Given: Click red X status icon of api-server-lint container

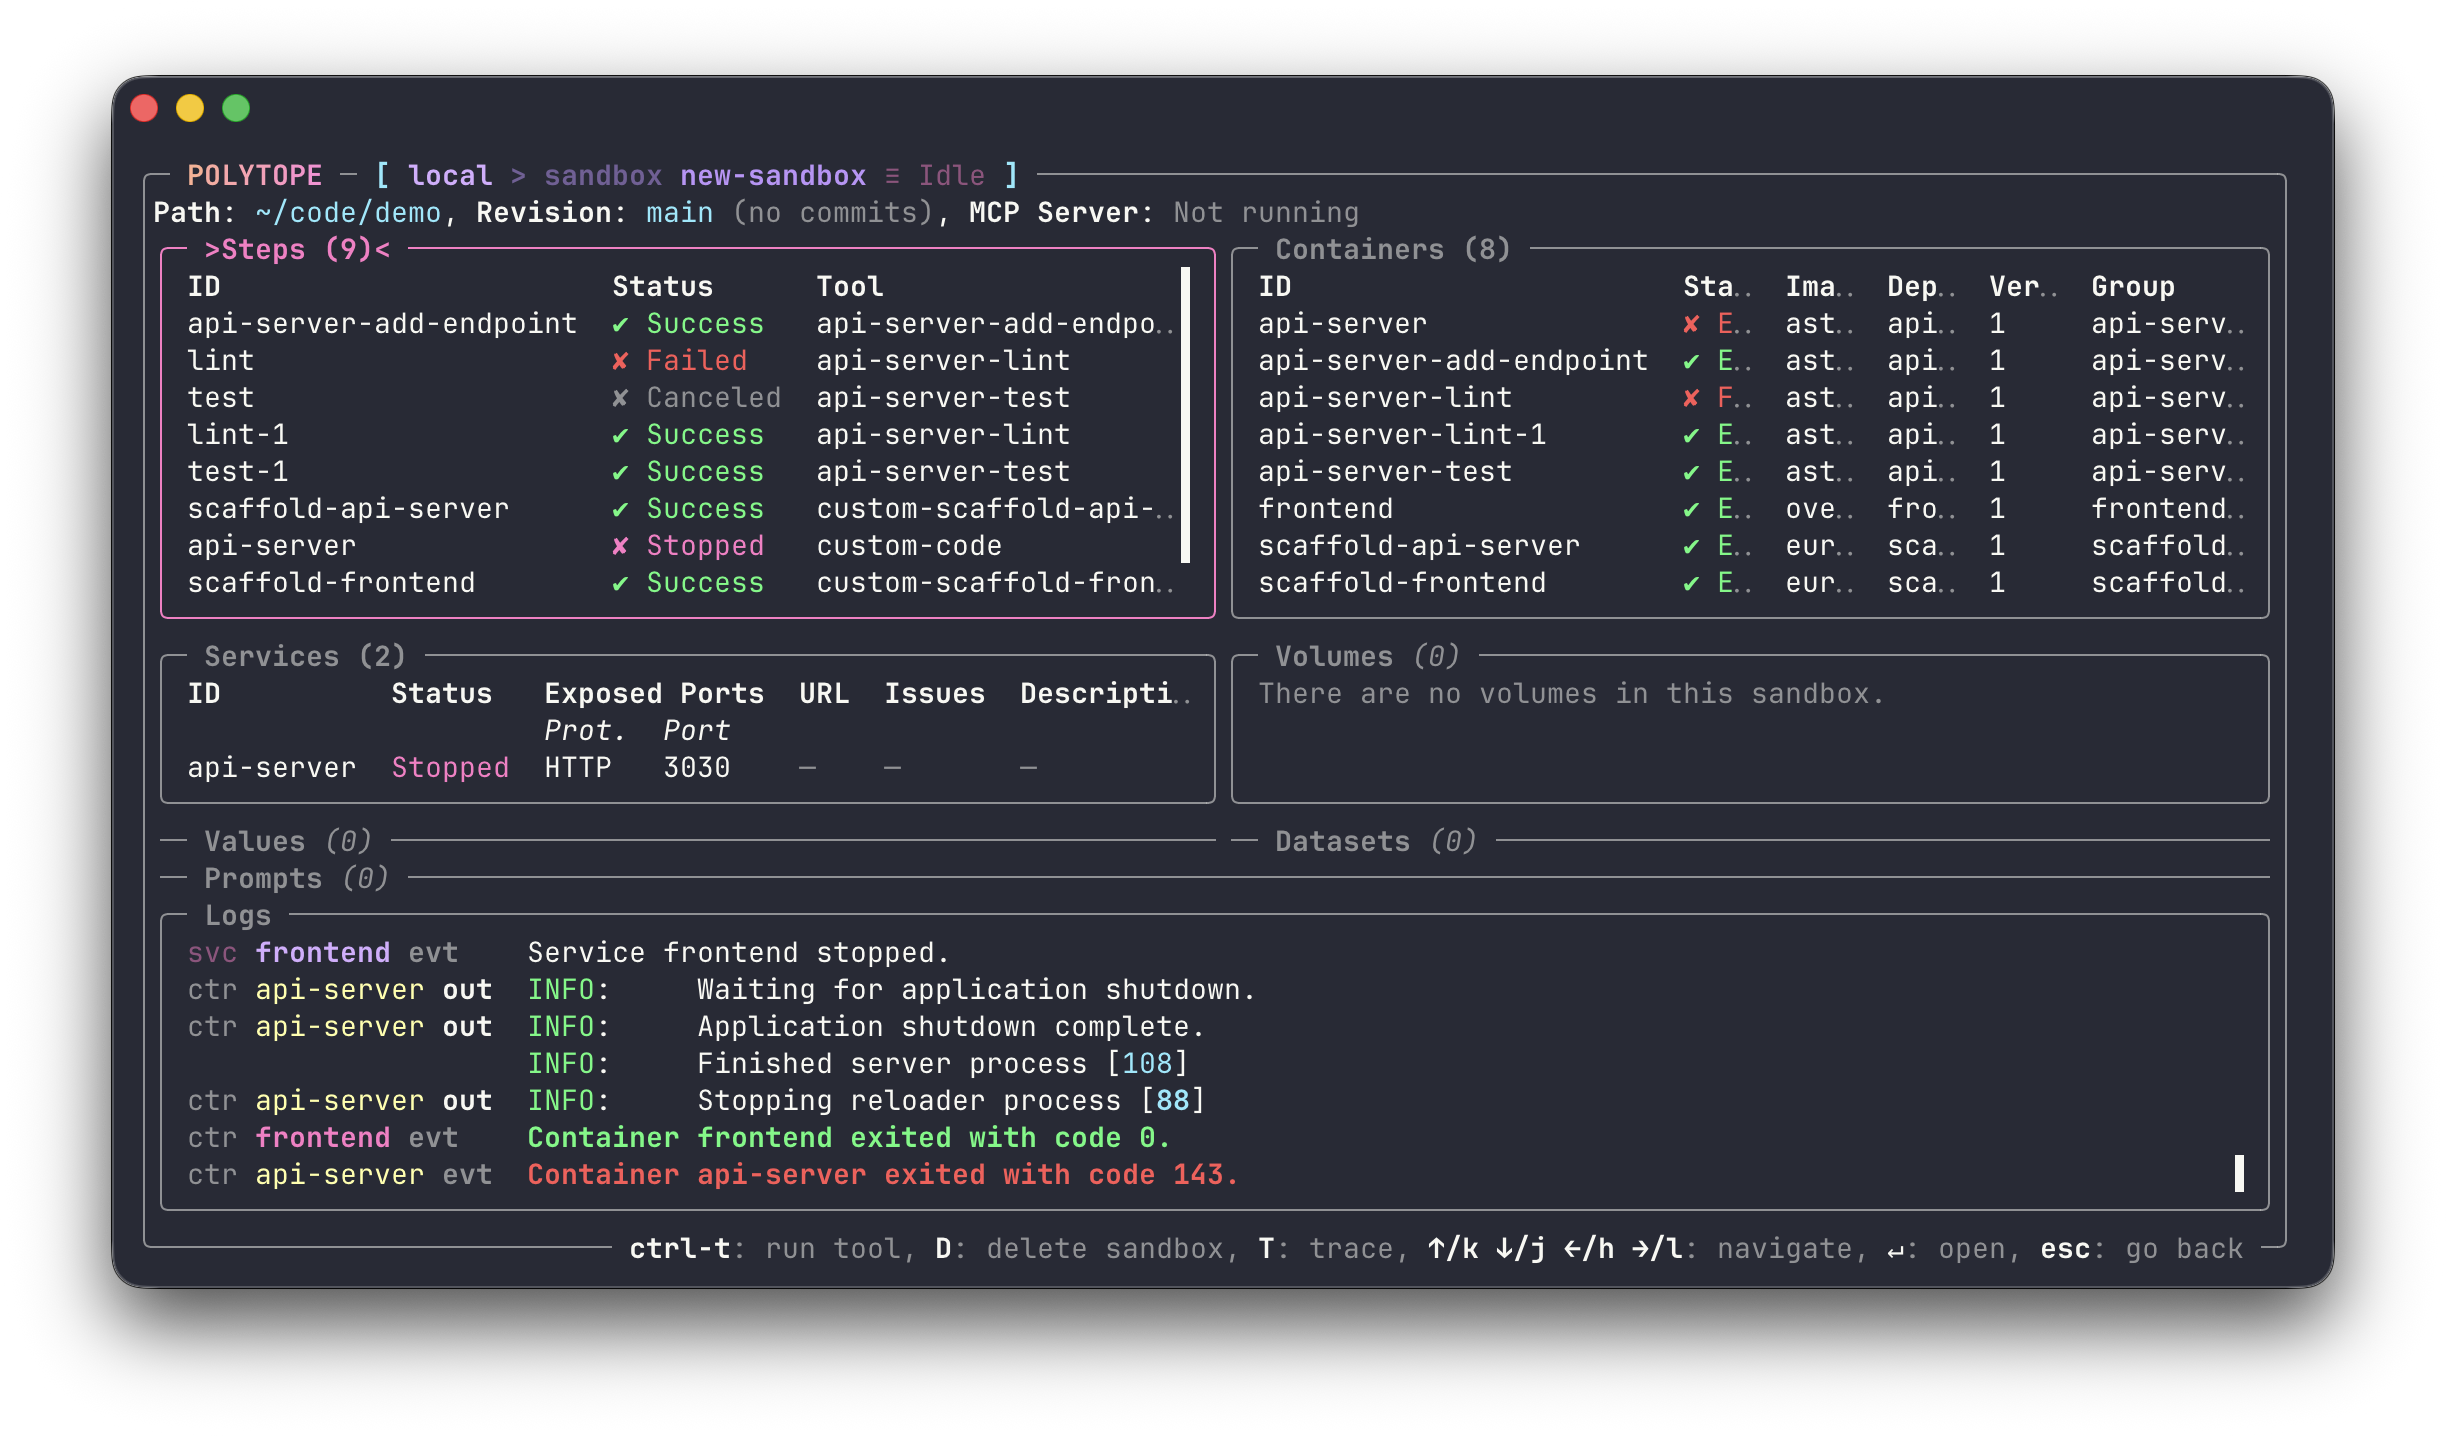Looking at the screenshot, I should click(1691, 398).
